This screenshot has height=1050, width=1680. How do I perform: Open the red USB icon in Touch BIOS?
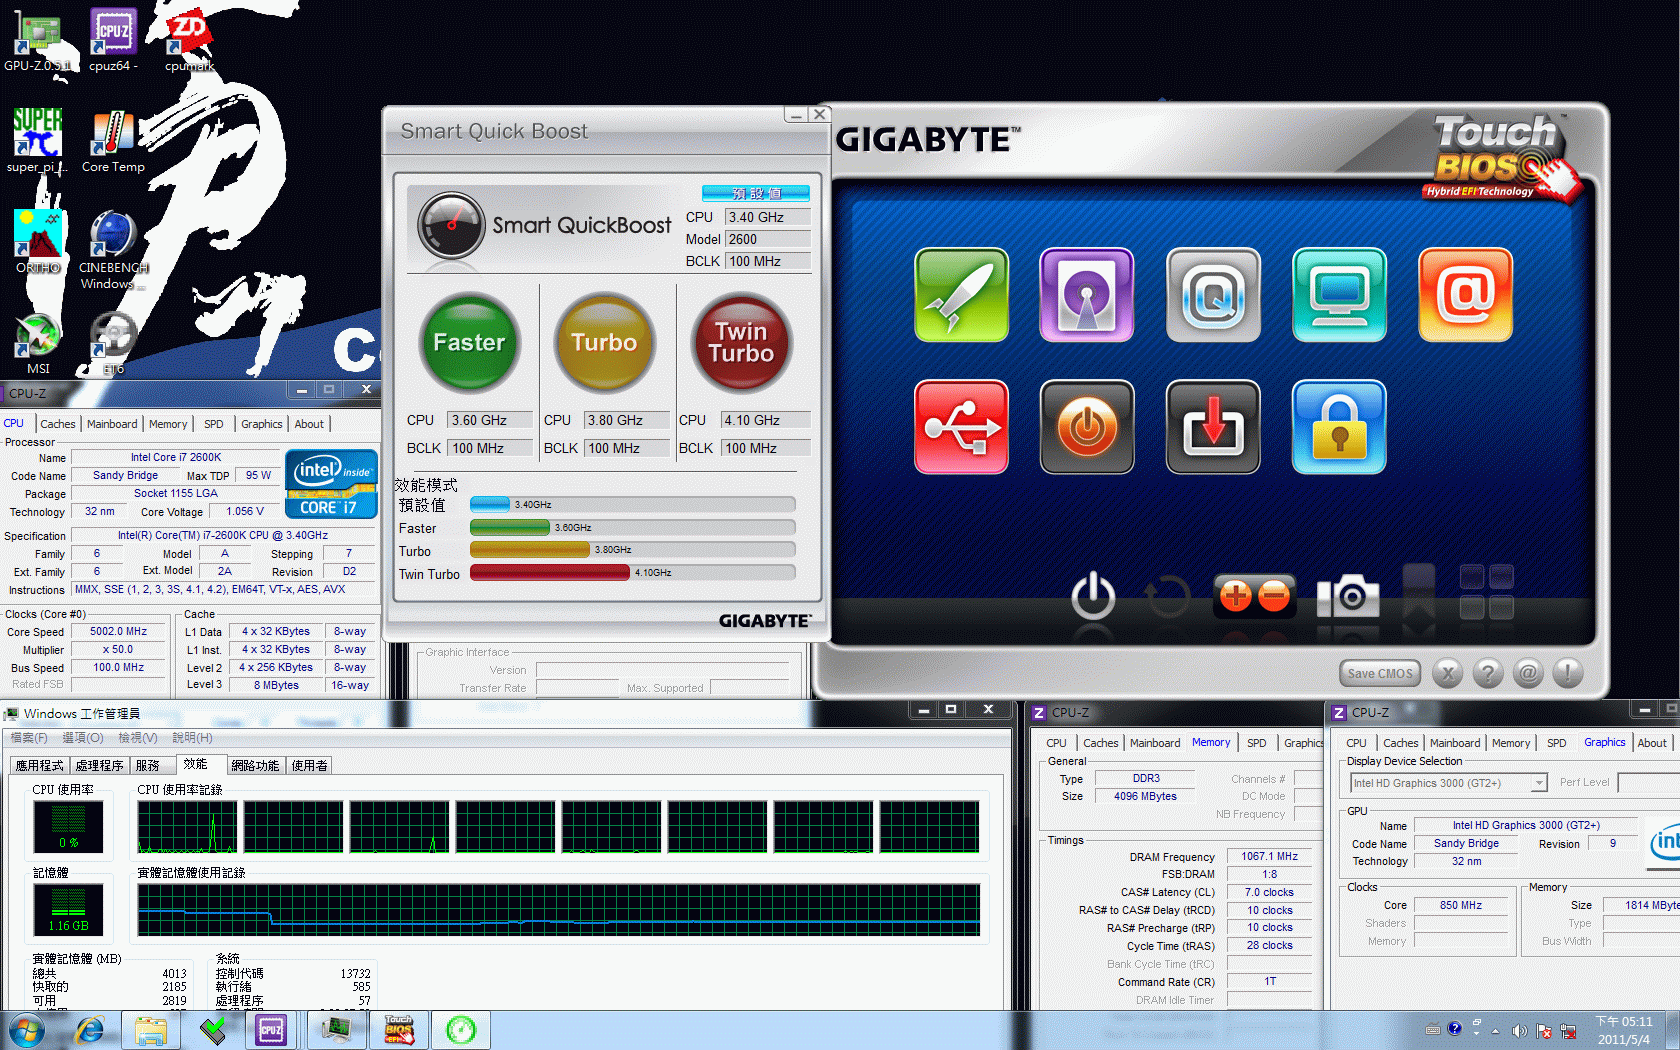(x=961, y=427)
